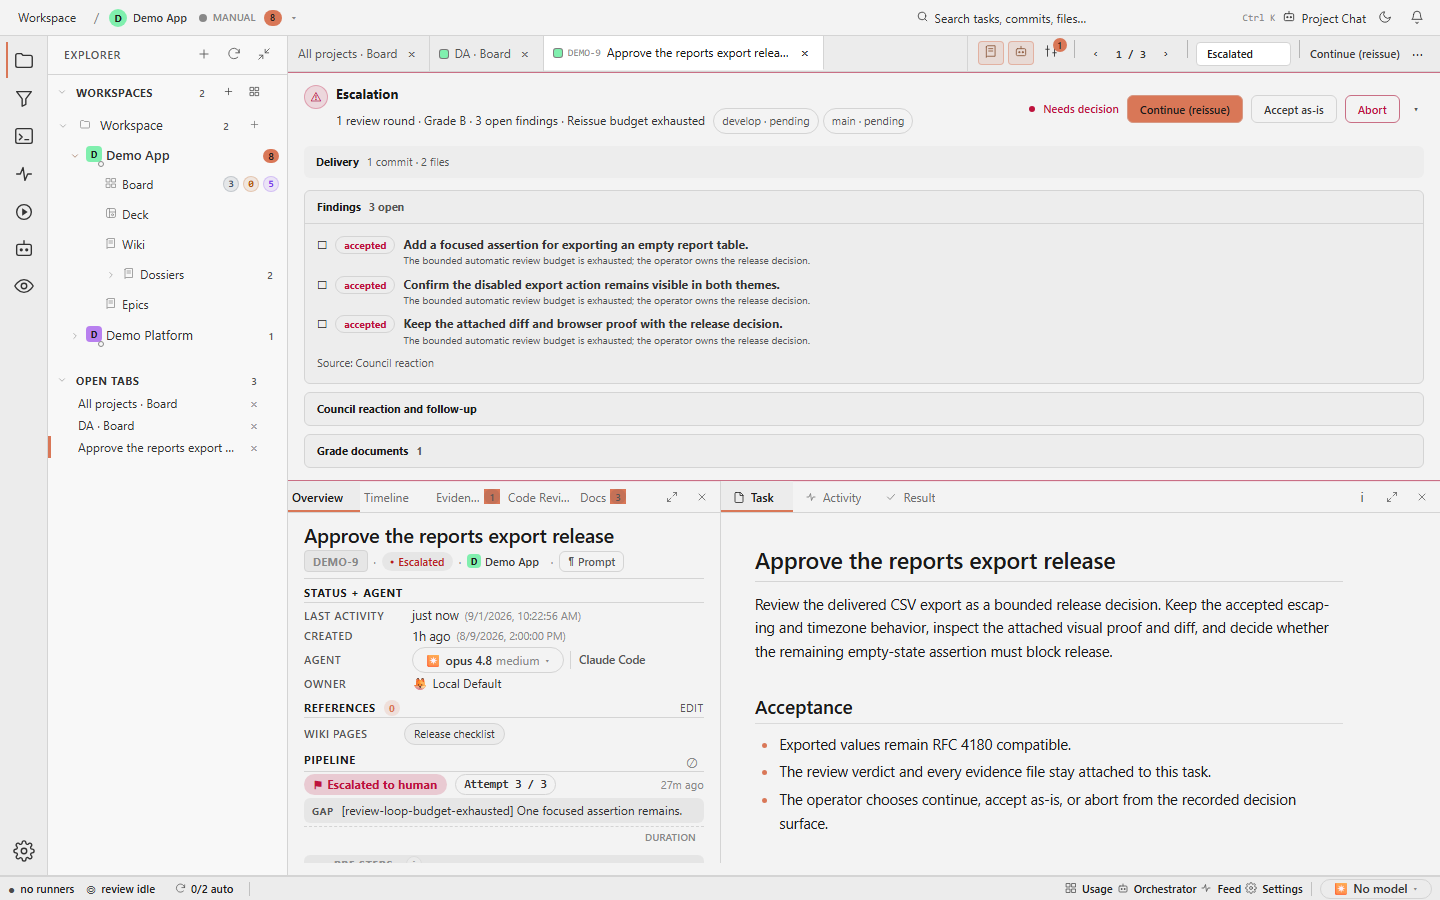Open the Result tab in task panel
This screenshot has height=900, width=1440.
911,498
